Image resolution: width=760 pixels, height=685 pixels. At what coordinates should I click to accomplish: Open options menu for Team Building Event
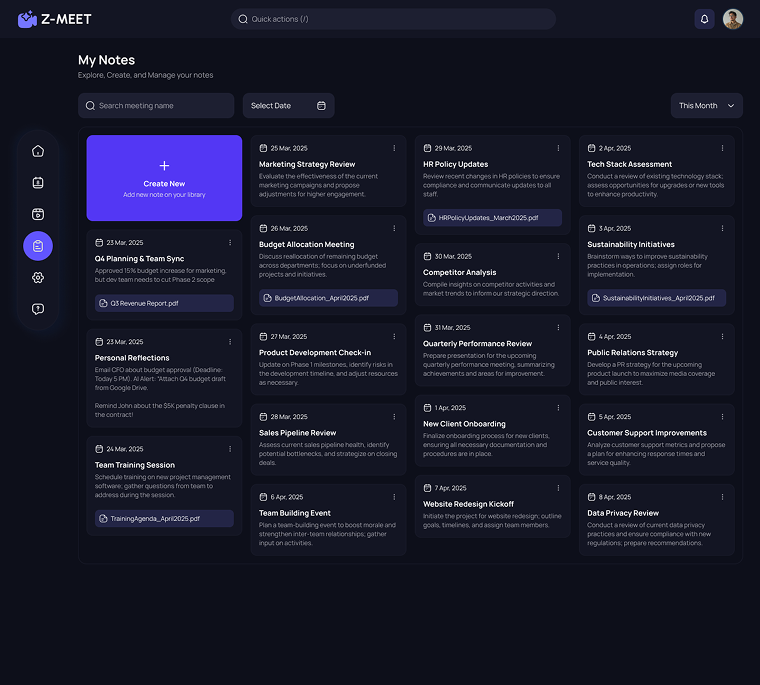394,497
